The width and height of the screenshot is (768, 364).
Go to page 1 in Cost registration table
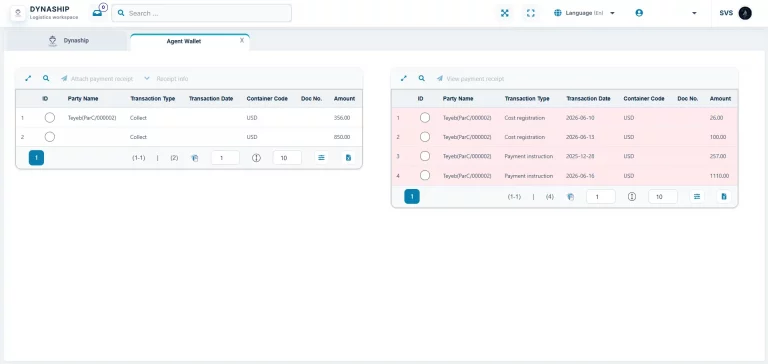[412, 196]
